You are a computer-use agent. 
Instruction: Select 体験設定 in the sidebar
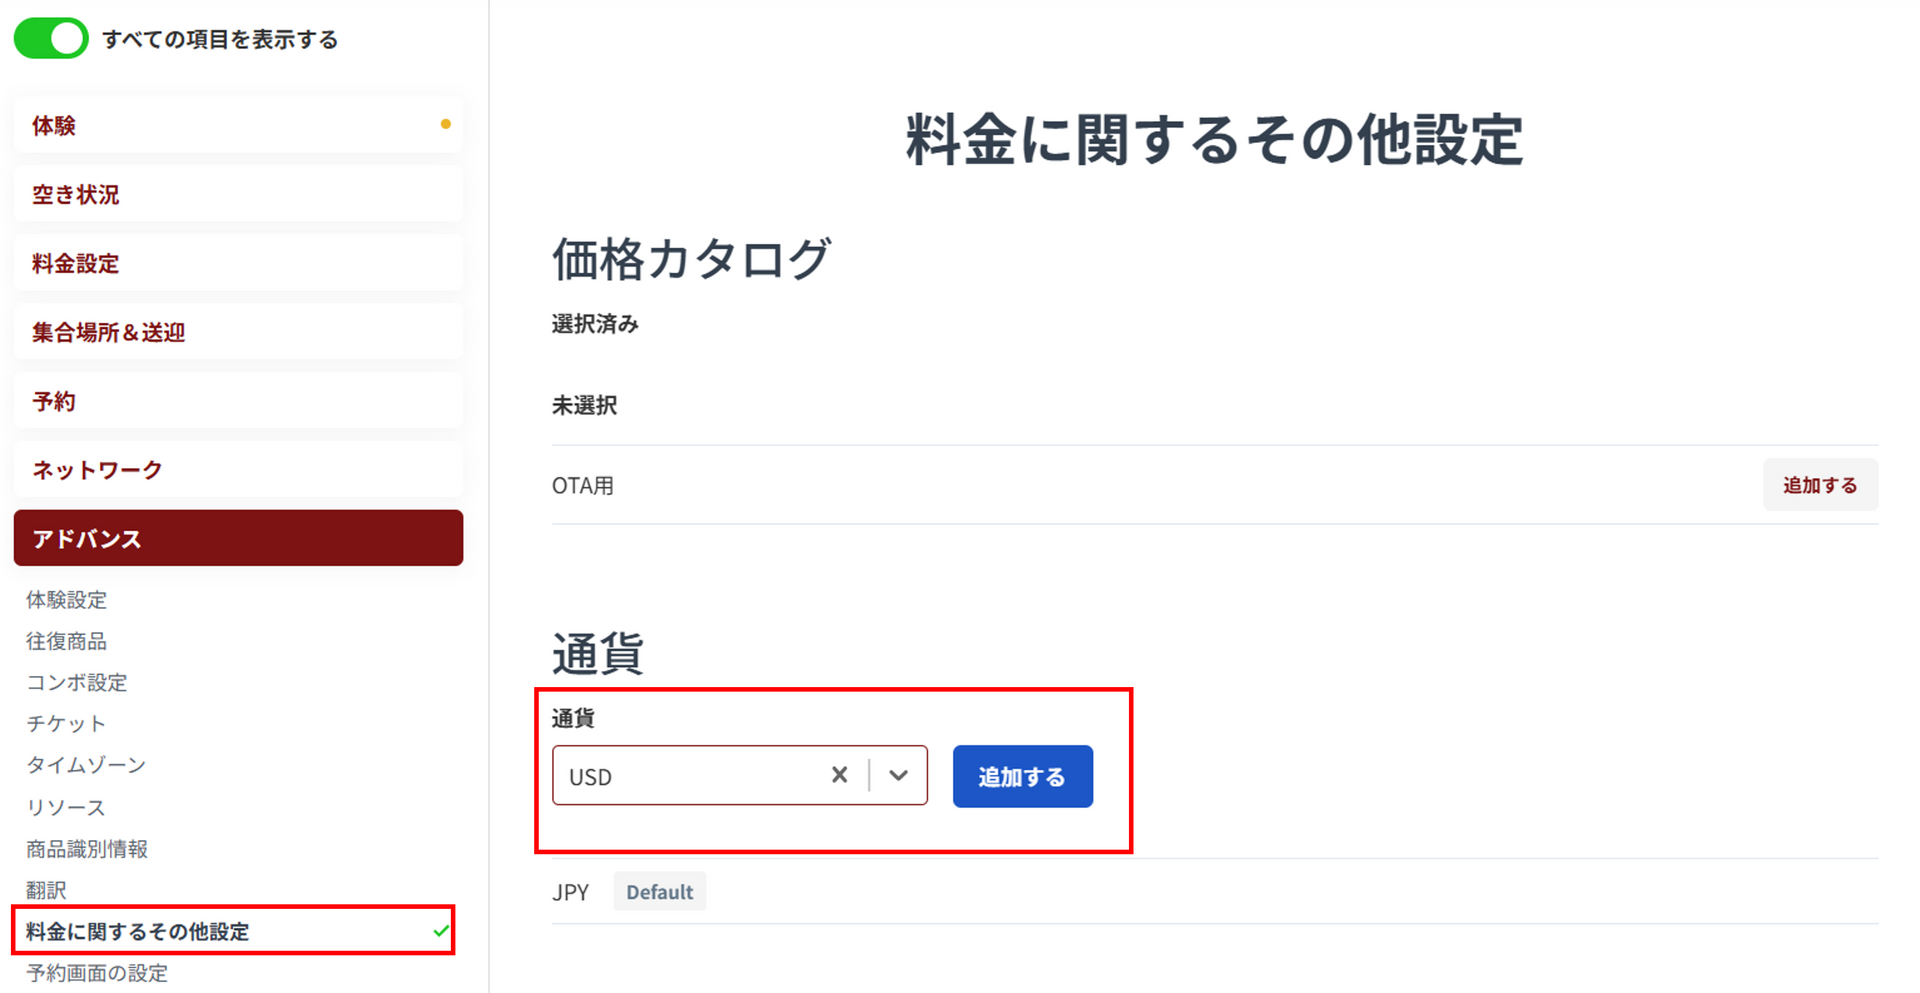(66, 599)
